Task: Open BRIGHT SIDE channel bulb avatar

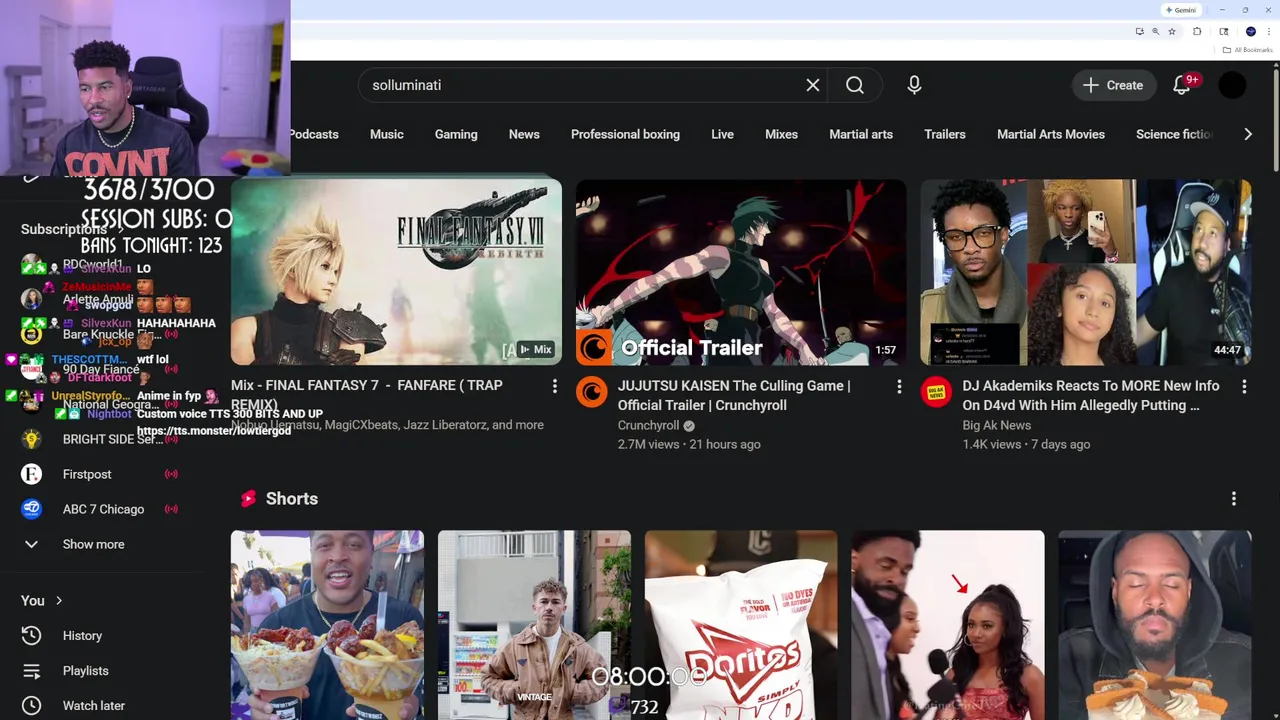Action: (x=31, y=439)
